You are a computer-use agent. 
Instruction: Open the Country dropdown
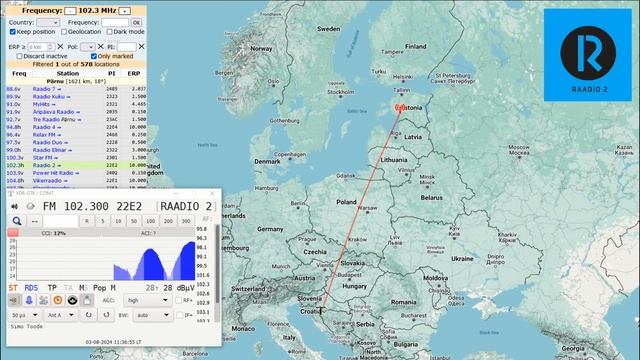[x=48, y=22]
